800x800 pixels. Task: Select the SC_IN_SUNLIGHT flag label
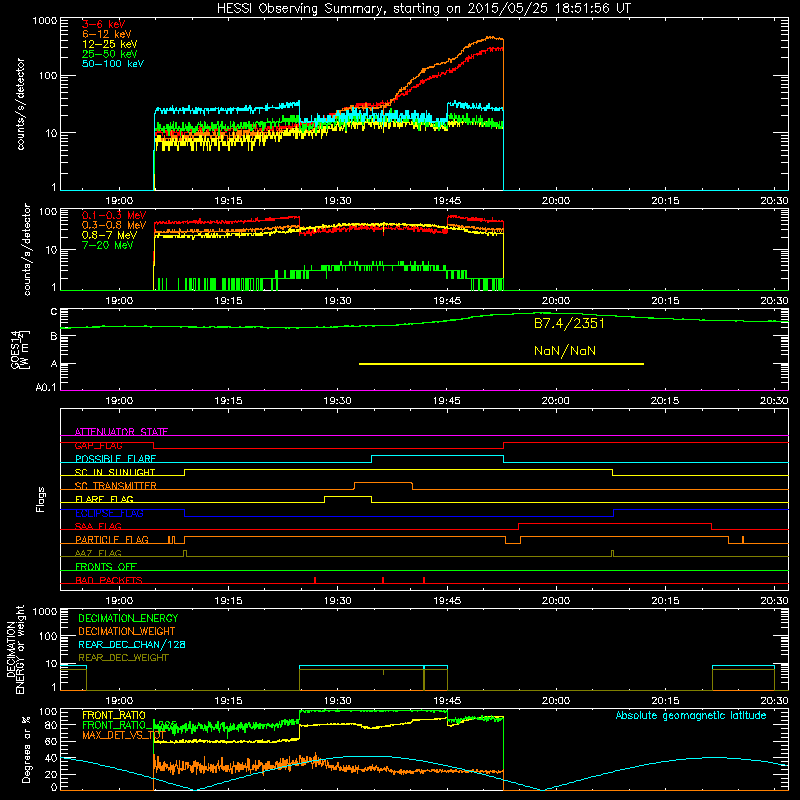(115, 472)
